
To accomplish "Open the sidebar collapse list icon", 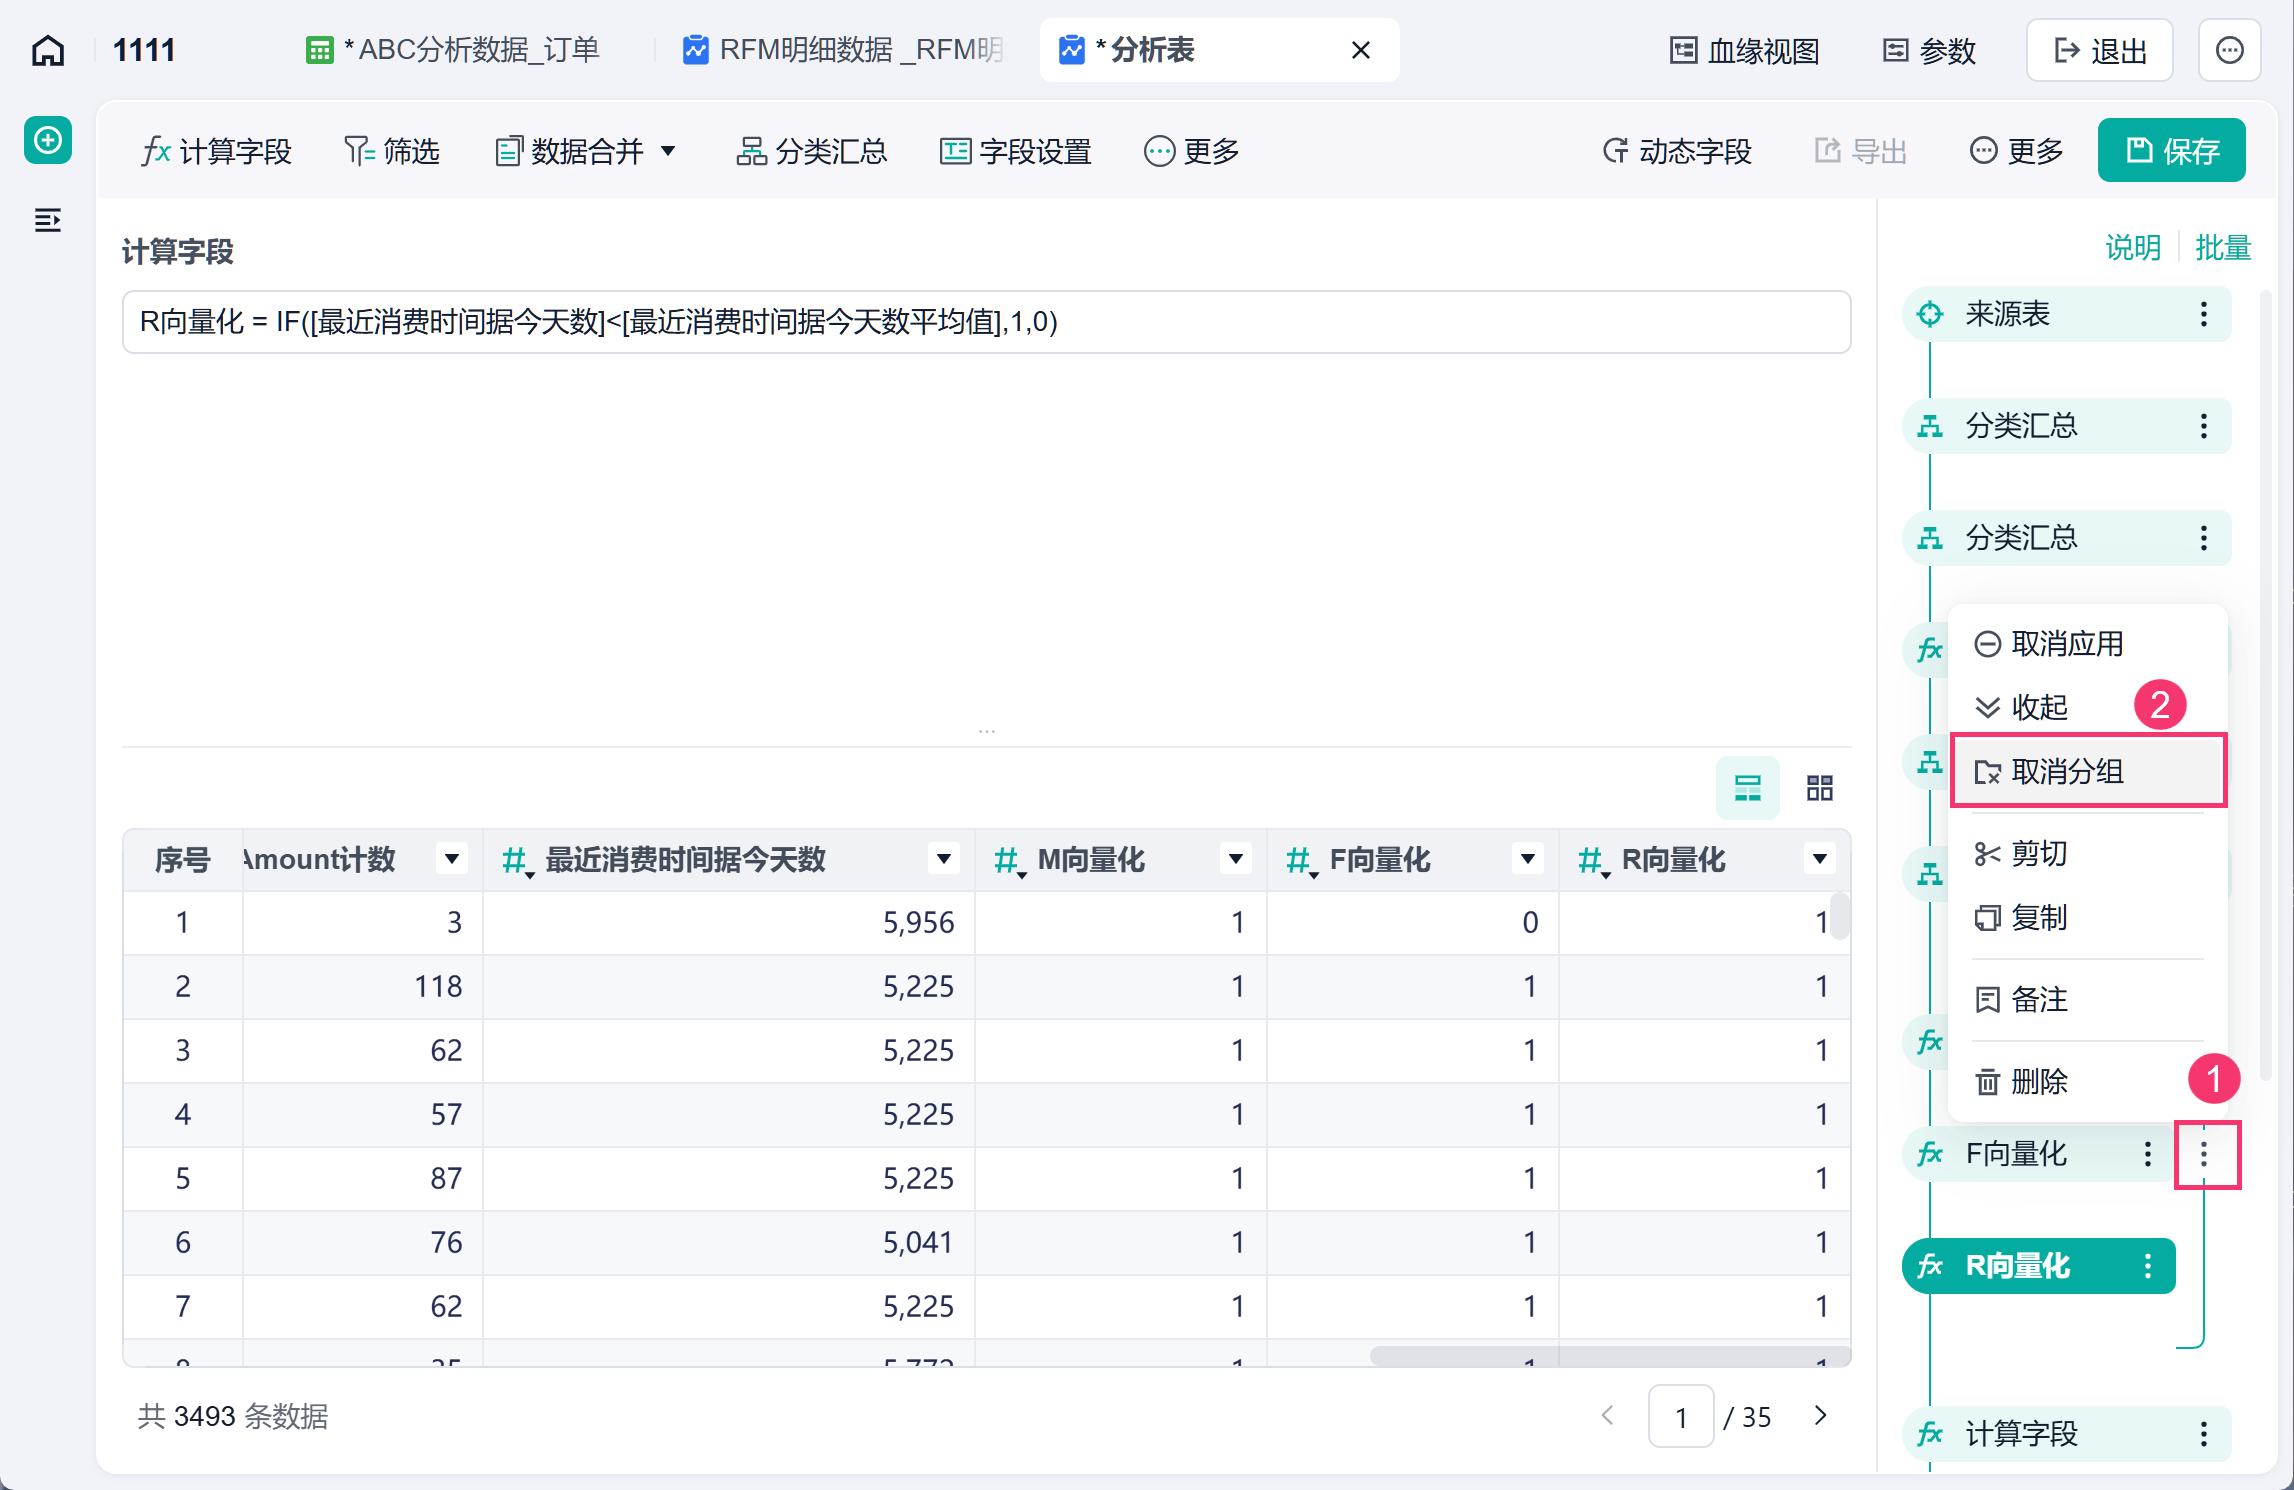I will 48,220.
